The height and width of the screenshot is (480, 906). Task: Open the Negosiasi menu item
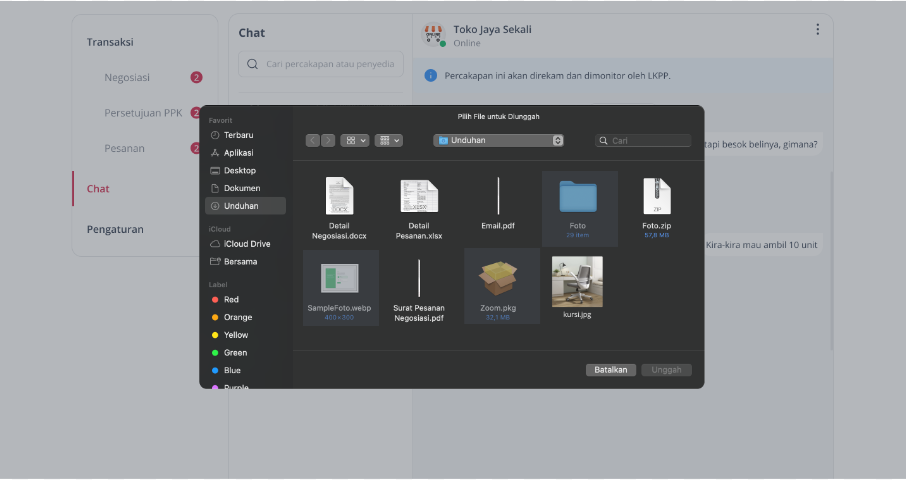tap(127, 77)
